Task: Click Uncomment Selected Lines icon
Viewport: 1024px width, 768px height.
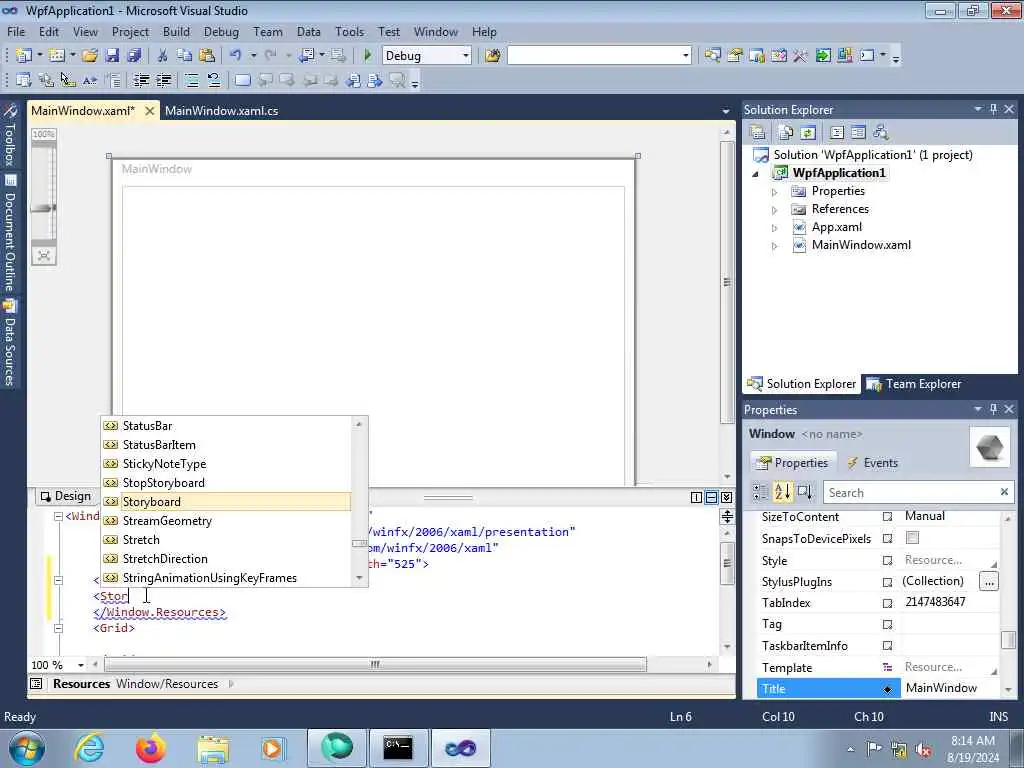Action: pos(214,80)
